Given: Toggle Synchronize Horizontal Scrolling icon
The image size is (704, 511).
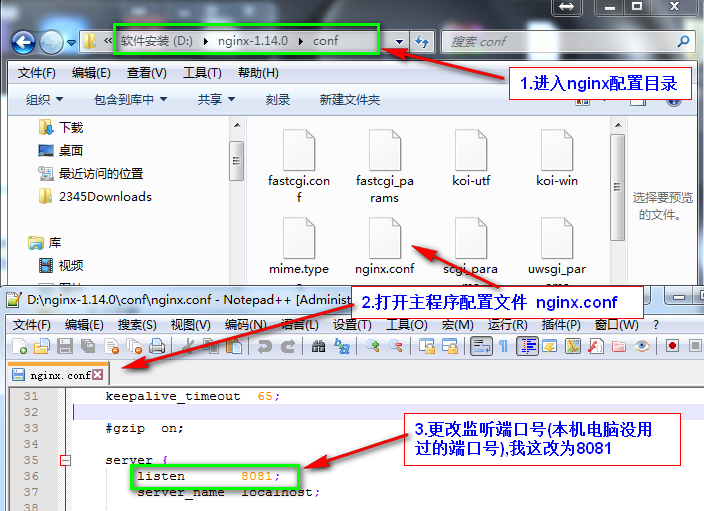Looking at the screenshot, I should [x=450, y=346].
